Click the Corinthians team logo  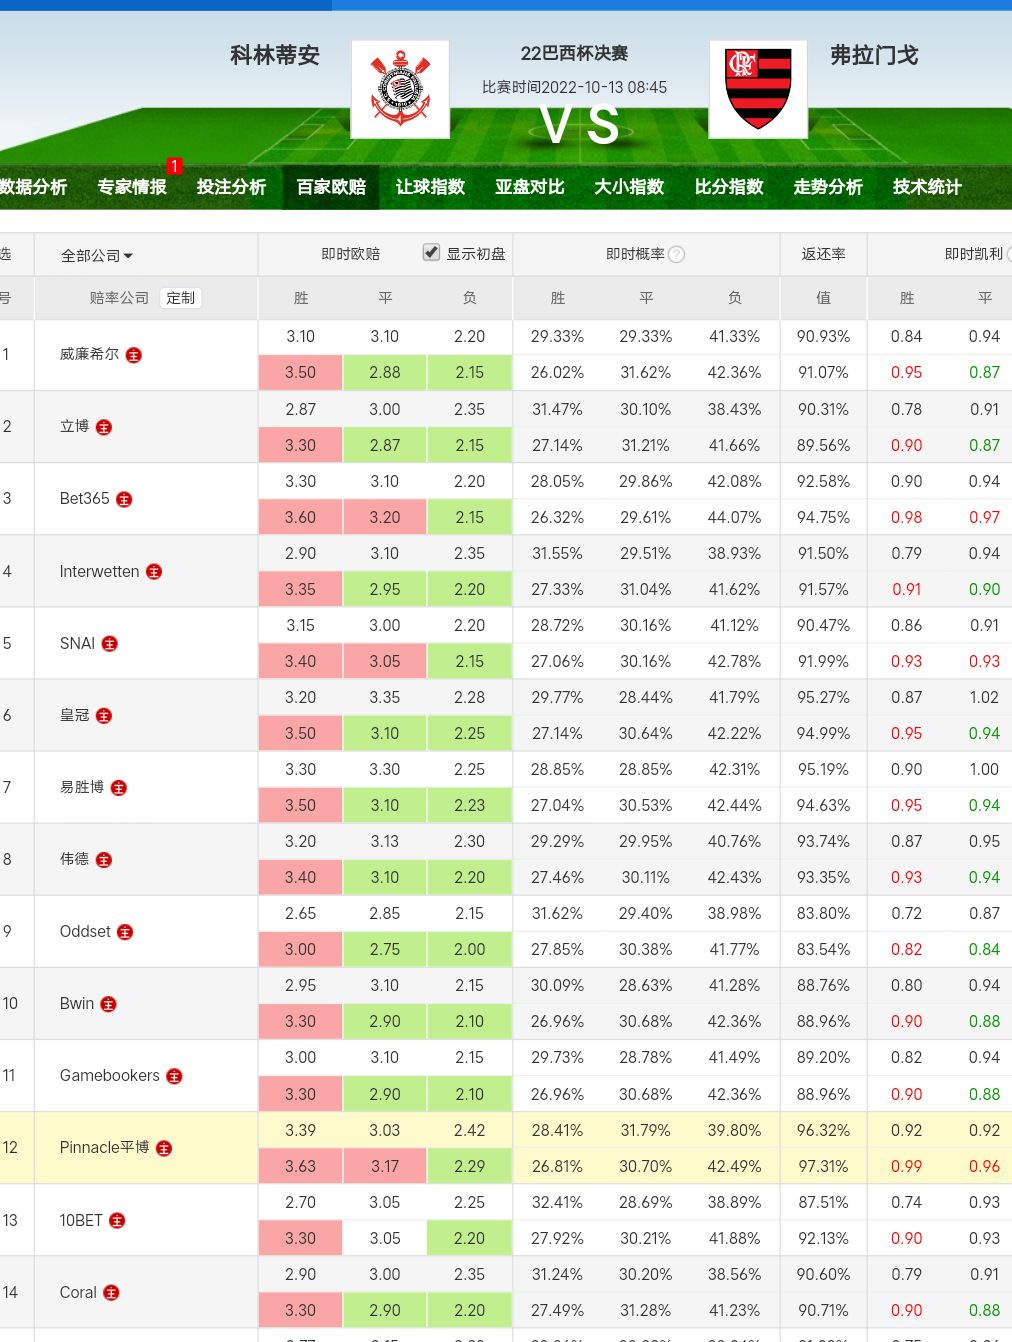tap(400, 89)
